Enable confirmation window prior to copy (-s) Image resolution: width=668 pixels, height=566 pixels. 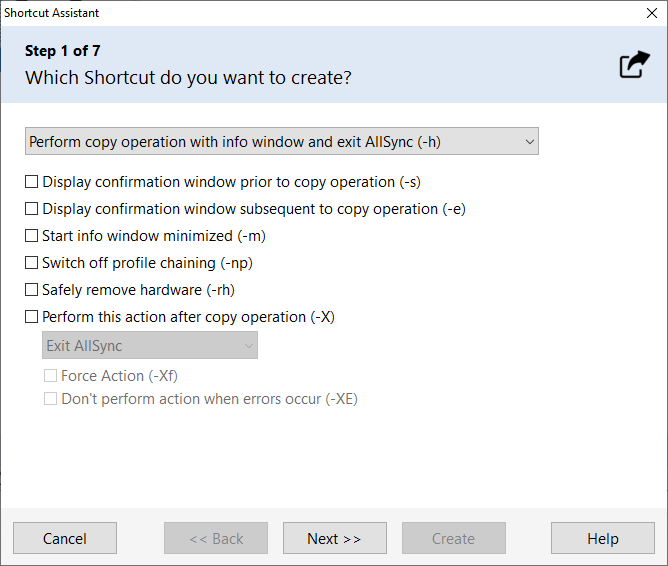32,182
